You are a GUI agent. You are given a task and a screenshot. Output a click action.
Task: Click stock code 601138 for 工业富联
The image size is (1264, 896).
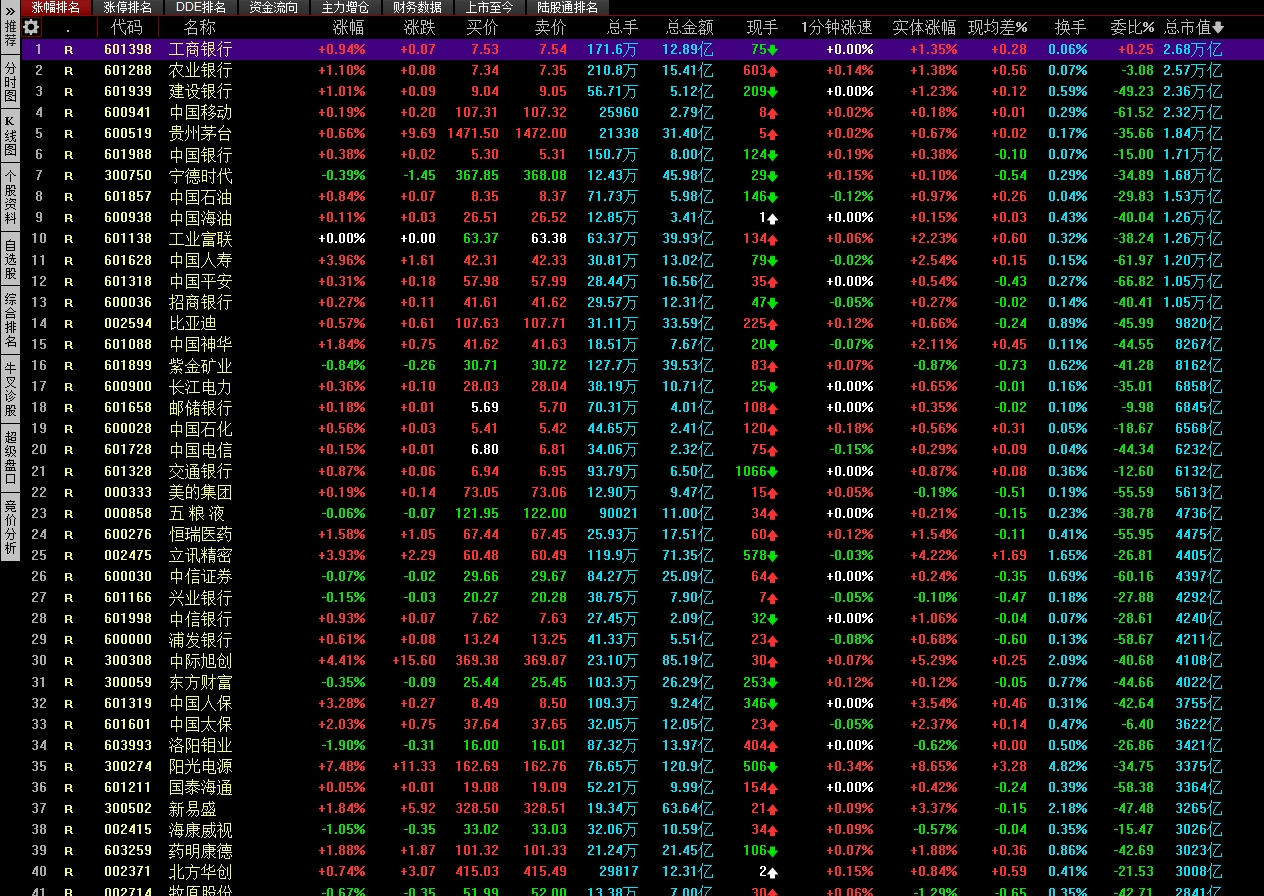click(x=128, y=238)
